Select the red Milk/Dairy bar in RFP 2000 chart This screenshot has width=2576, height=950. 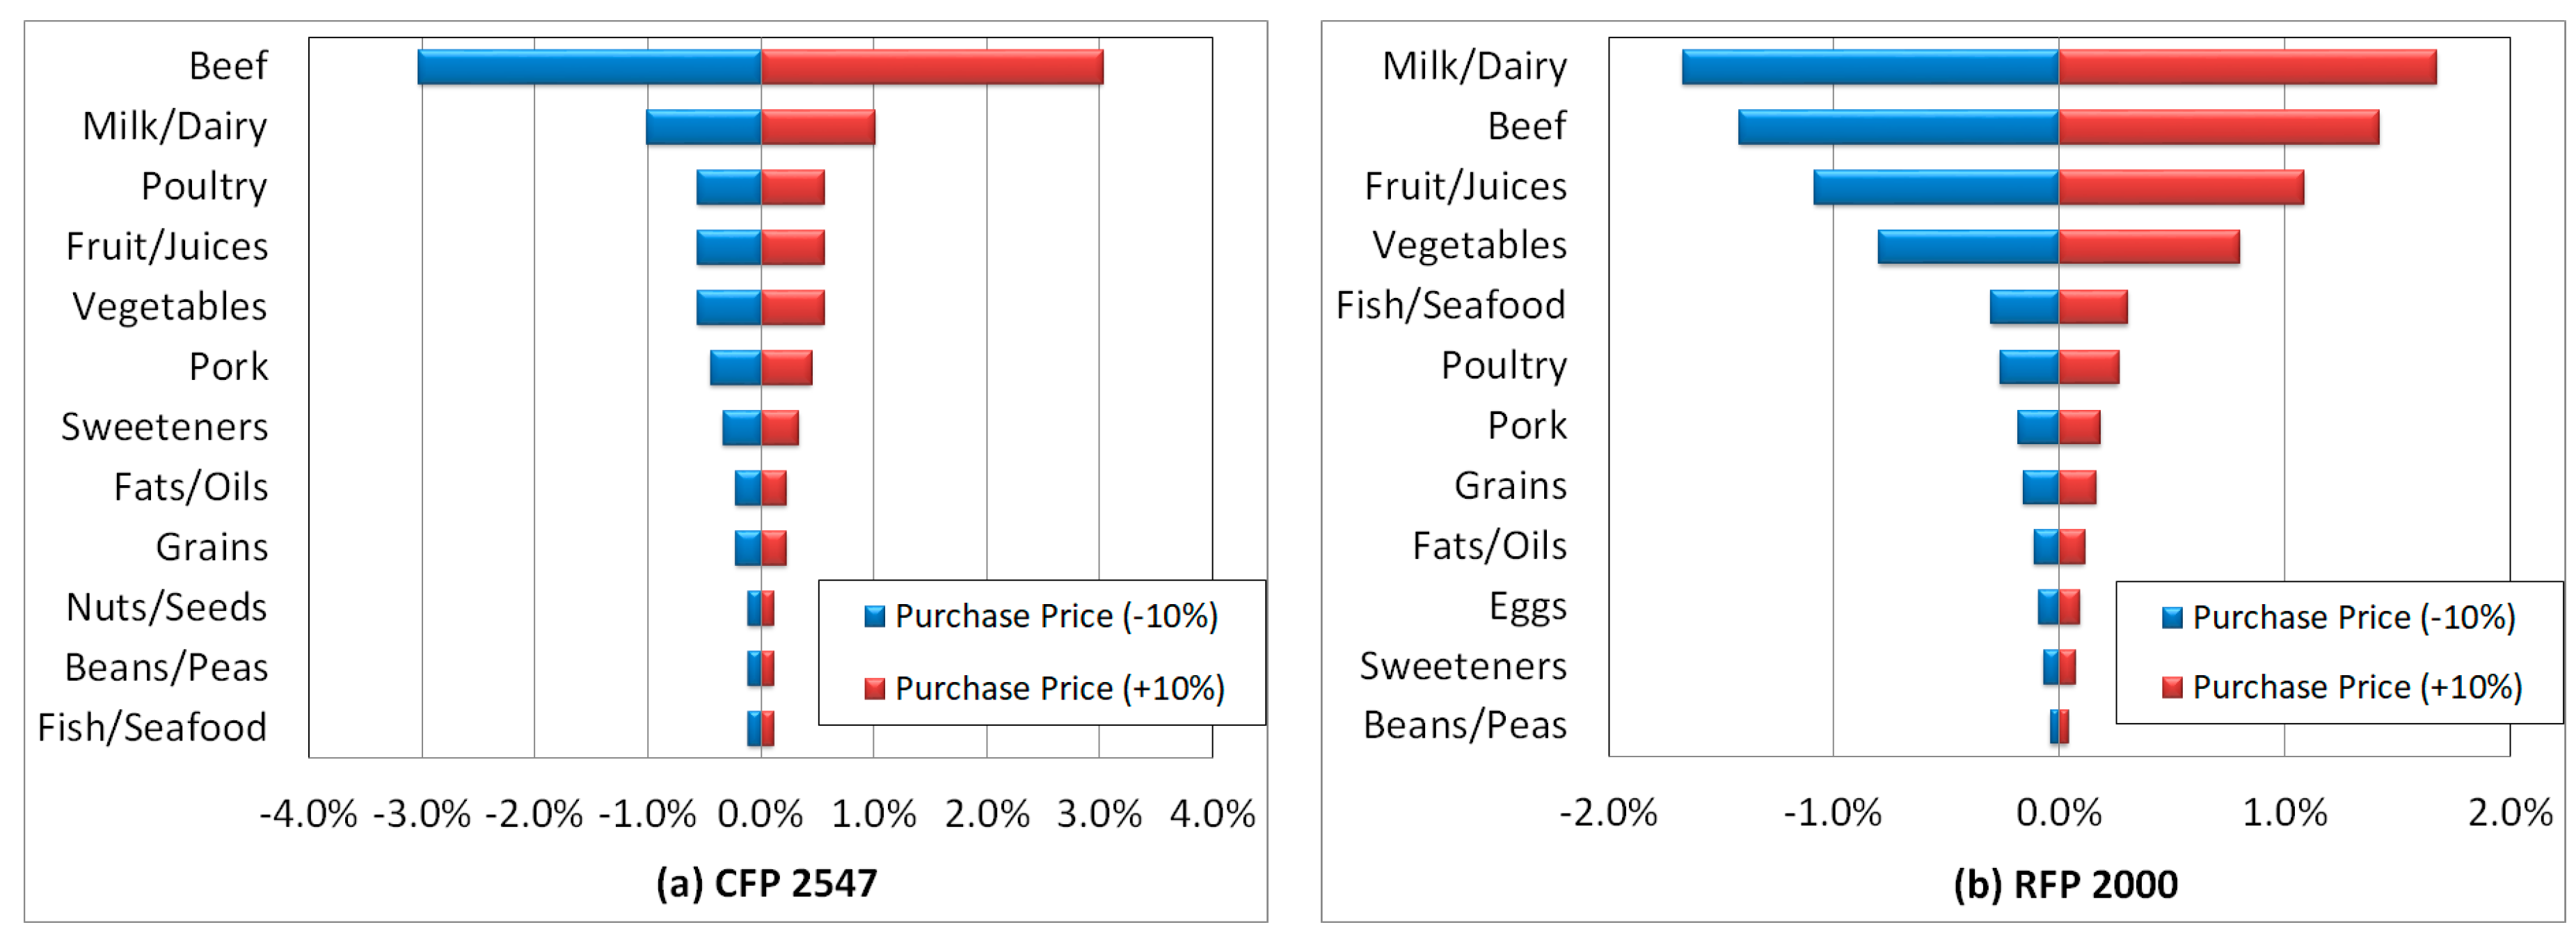[x=2247, y=67]
